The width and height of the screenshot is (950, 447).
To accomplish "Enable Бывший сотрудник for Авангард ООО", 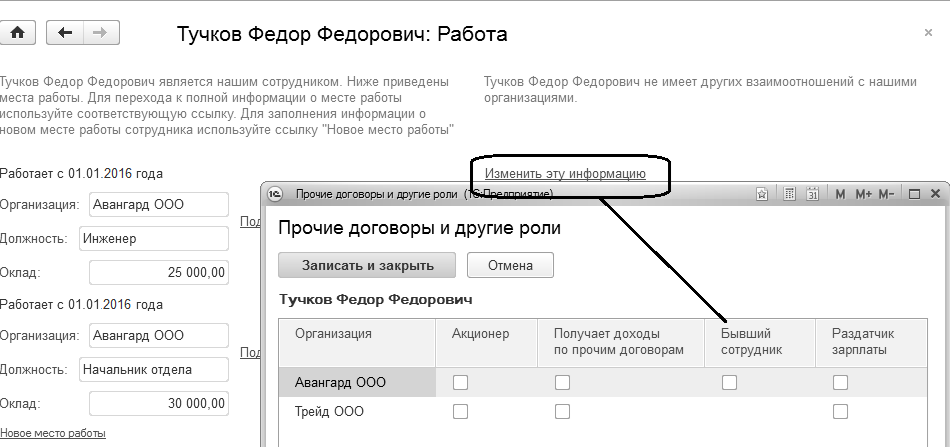I will click(x=729, y=382).
